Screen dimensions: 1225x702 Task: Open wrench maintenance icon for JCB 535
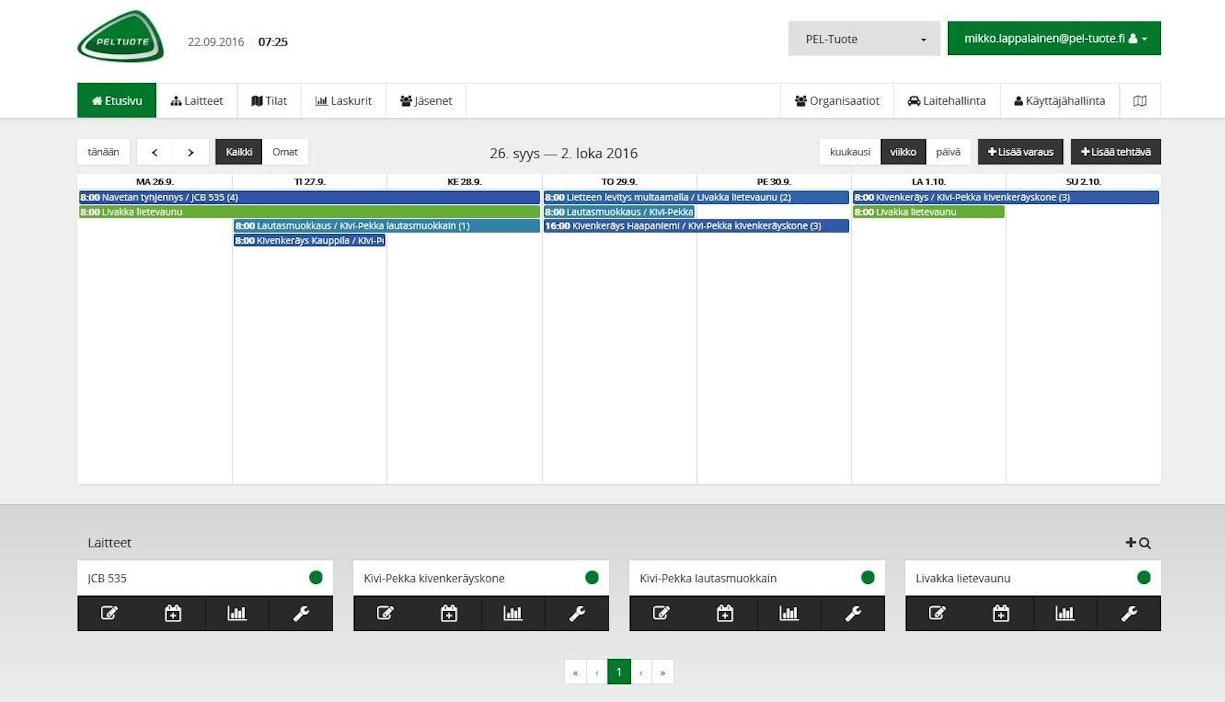(301, 613)
